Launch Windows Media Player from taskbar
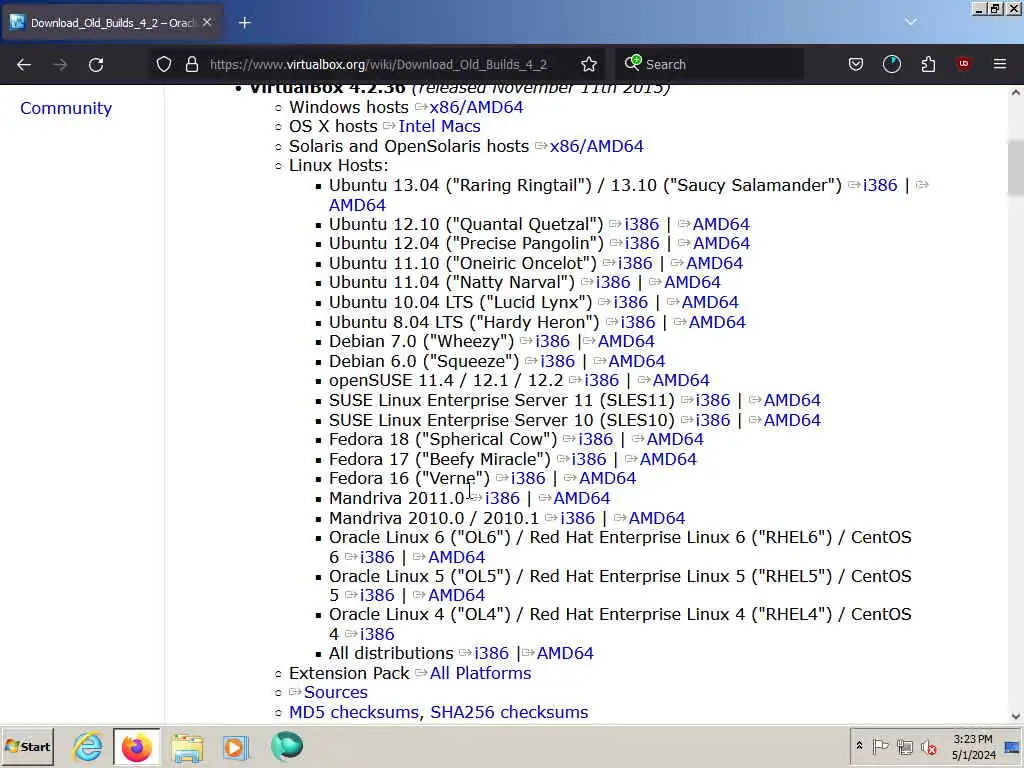The width and height of the screenshot is (1024, 768). point(236,747)
